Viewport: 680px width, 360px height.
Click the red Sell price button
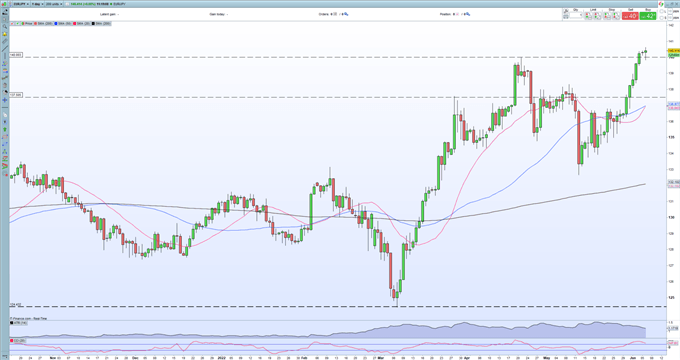(630, 16)
